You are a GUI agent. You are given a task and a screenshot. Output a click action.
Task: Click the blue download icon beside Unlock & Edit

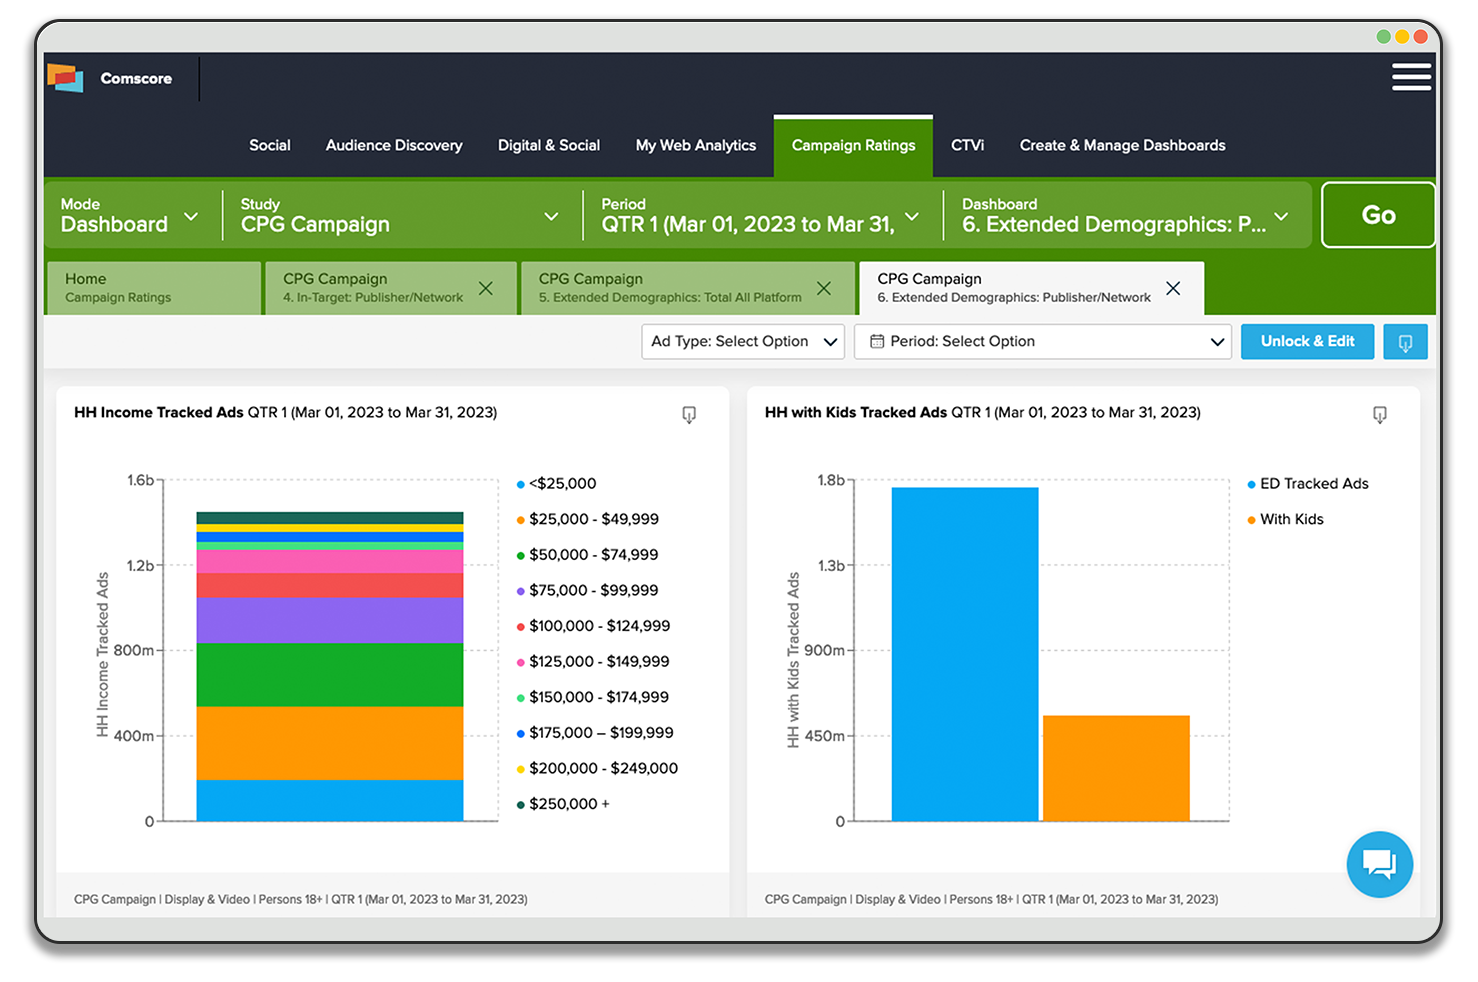(x=1405, y=342)
